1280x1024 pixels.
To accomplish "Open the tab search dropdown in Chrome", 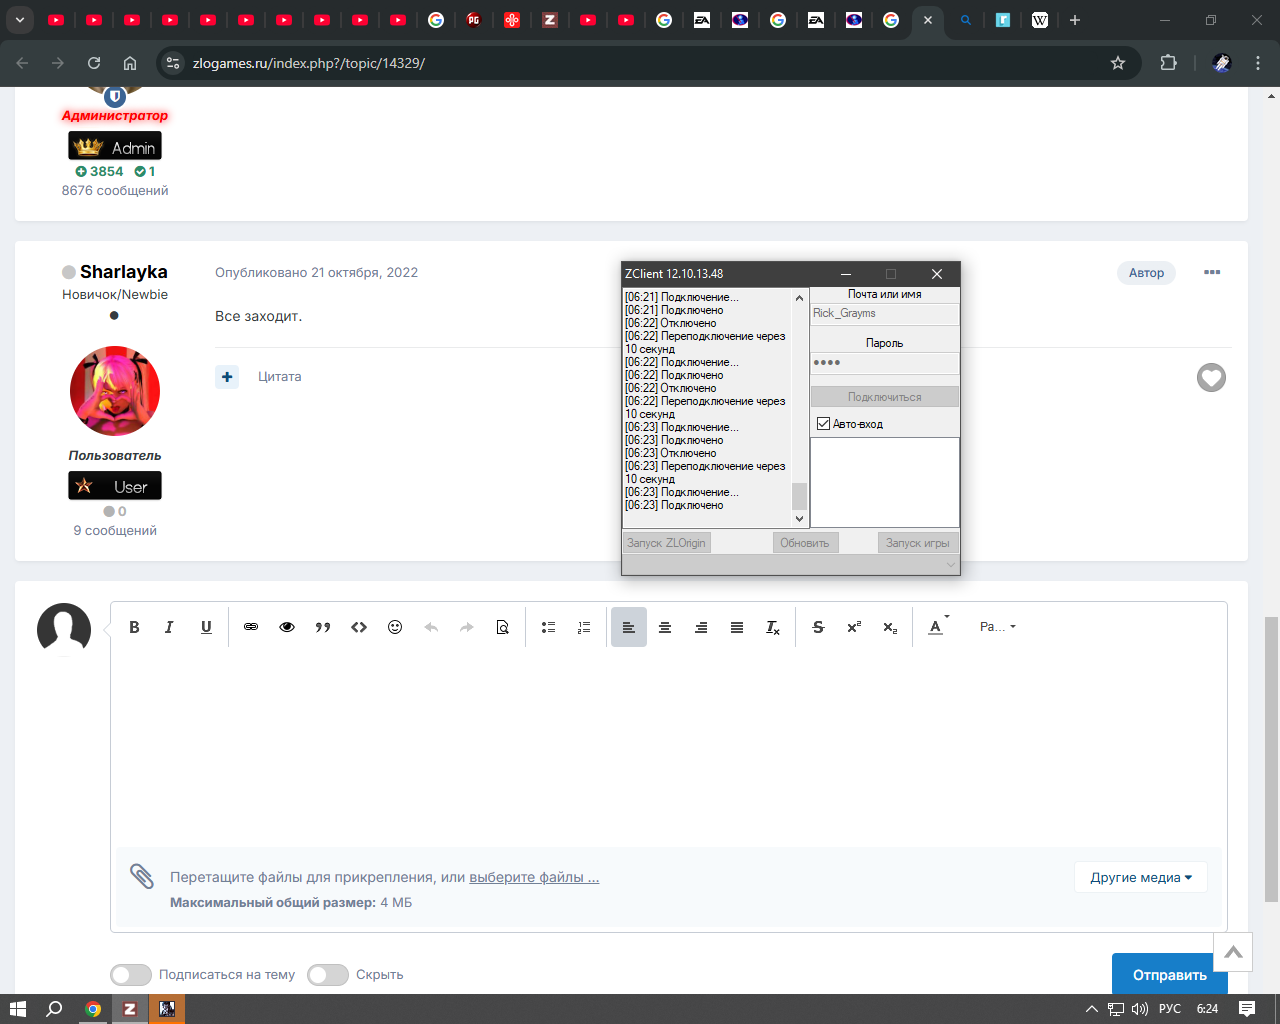I will (x=19, y=20).
